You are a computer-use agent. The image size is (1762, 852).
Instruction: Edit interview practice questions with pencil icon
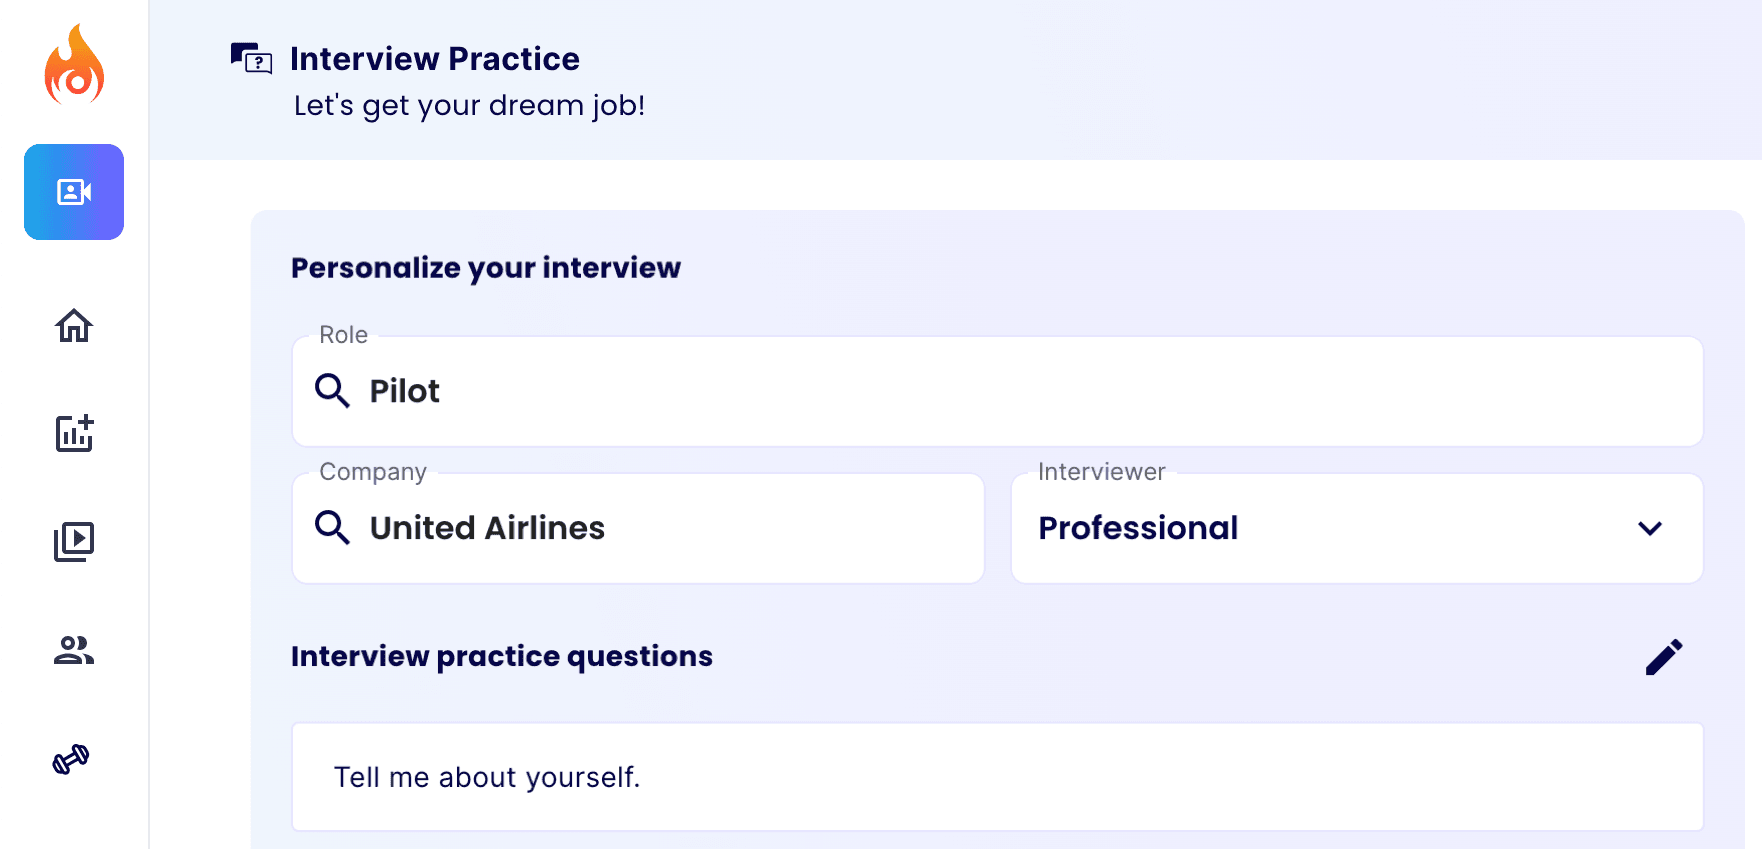point(1664,657)
